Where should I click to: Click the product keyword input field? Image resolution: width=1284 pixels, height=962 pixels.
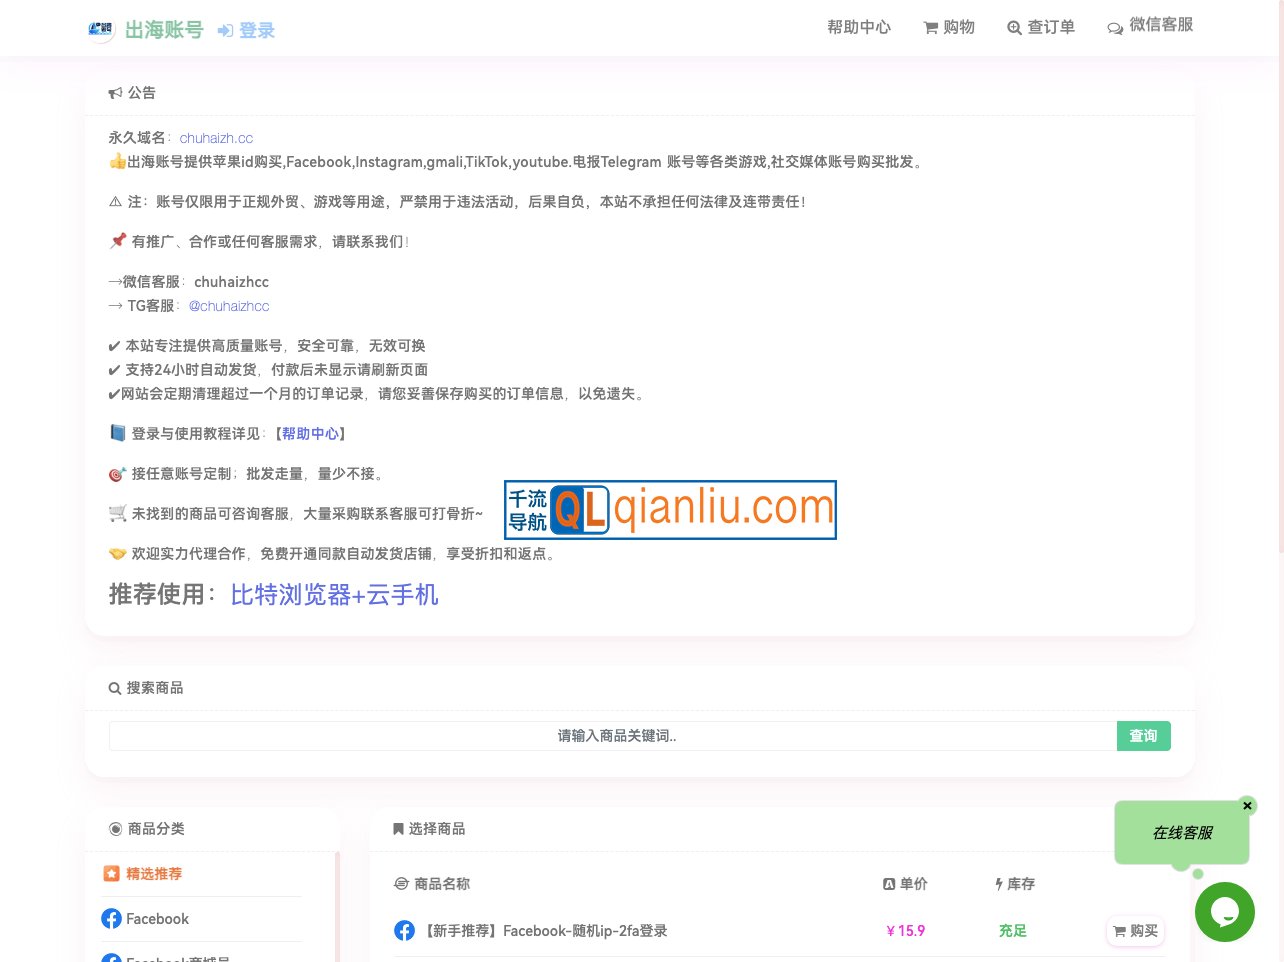tap(616, 735)
